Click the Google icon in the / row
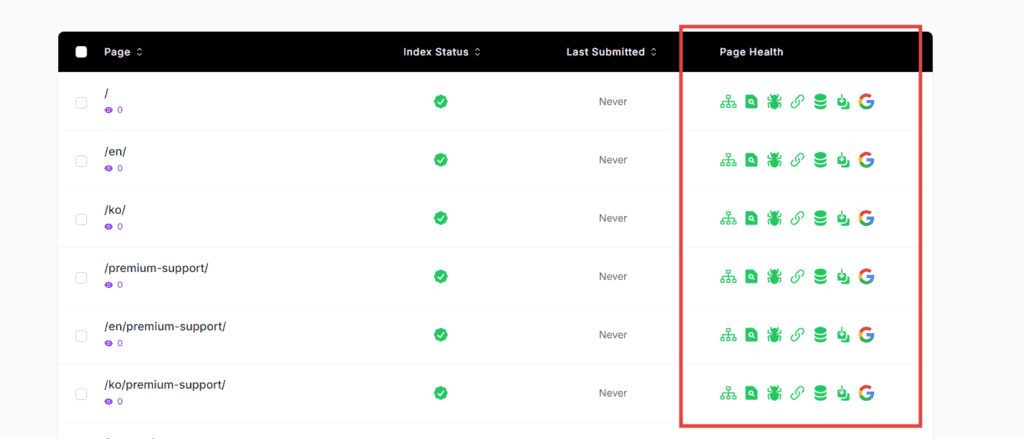The image size is (1024, 439). coord(867,102)
